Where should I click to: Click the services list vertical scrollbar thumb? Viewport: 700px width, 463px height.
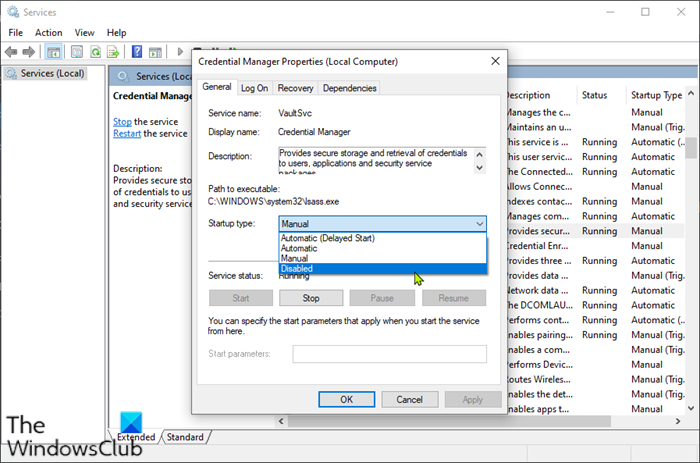(x=691, y=148)
